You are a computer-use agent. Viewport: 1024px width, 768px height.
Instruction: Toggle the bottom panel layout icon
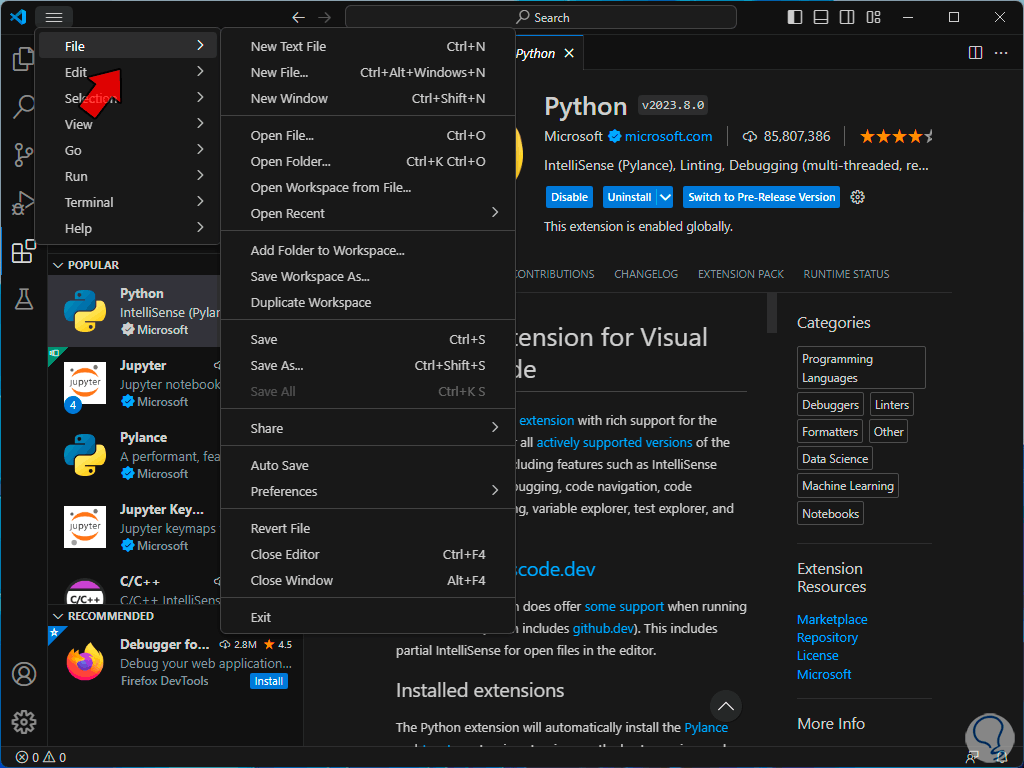coord(821,17)
